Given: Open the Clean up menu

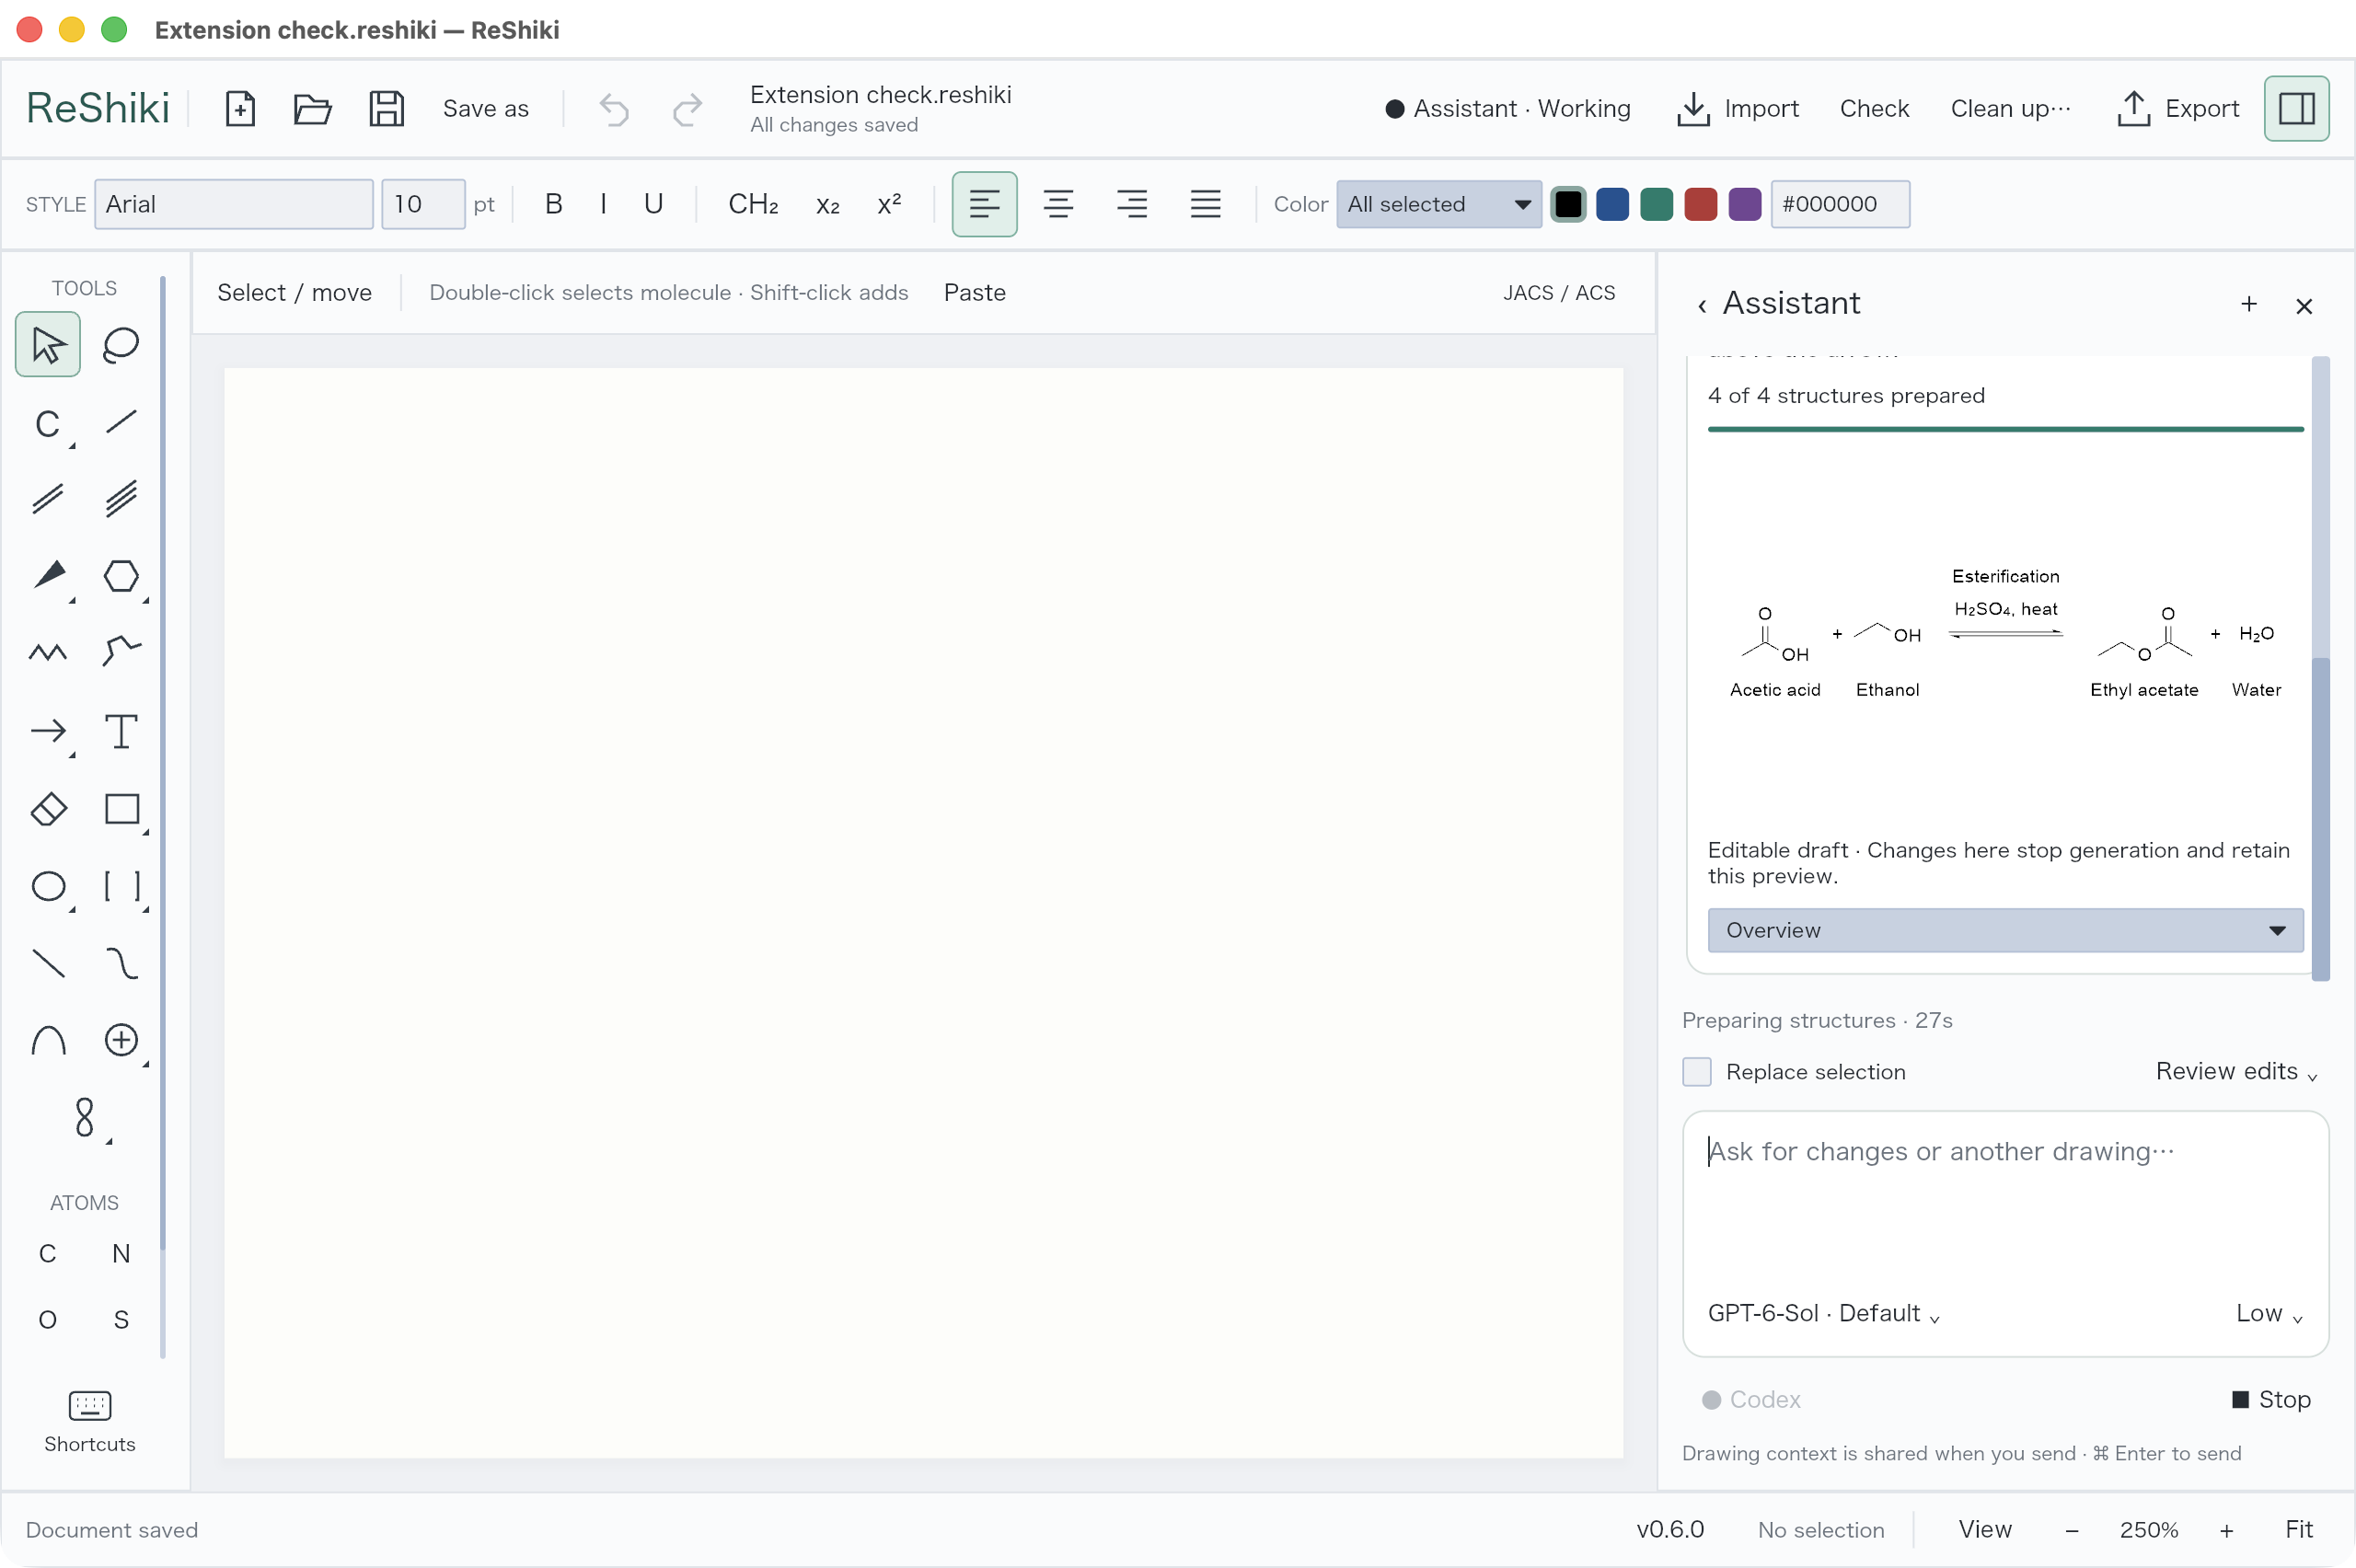Looking at the screenshot, I should click(x=2010, y=108).
